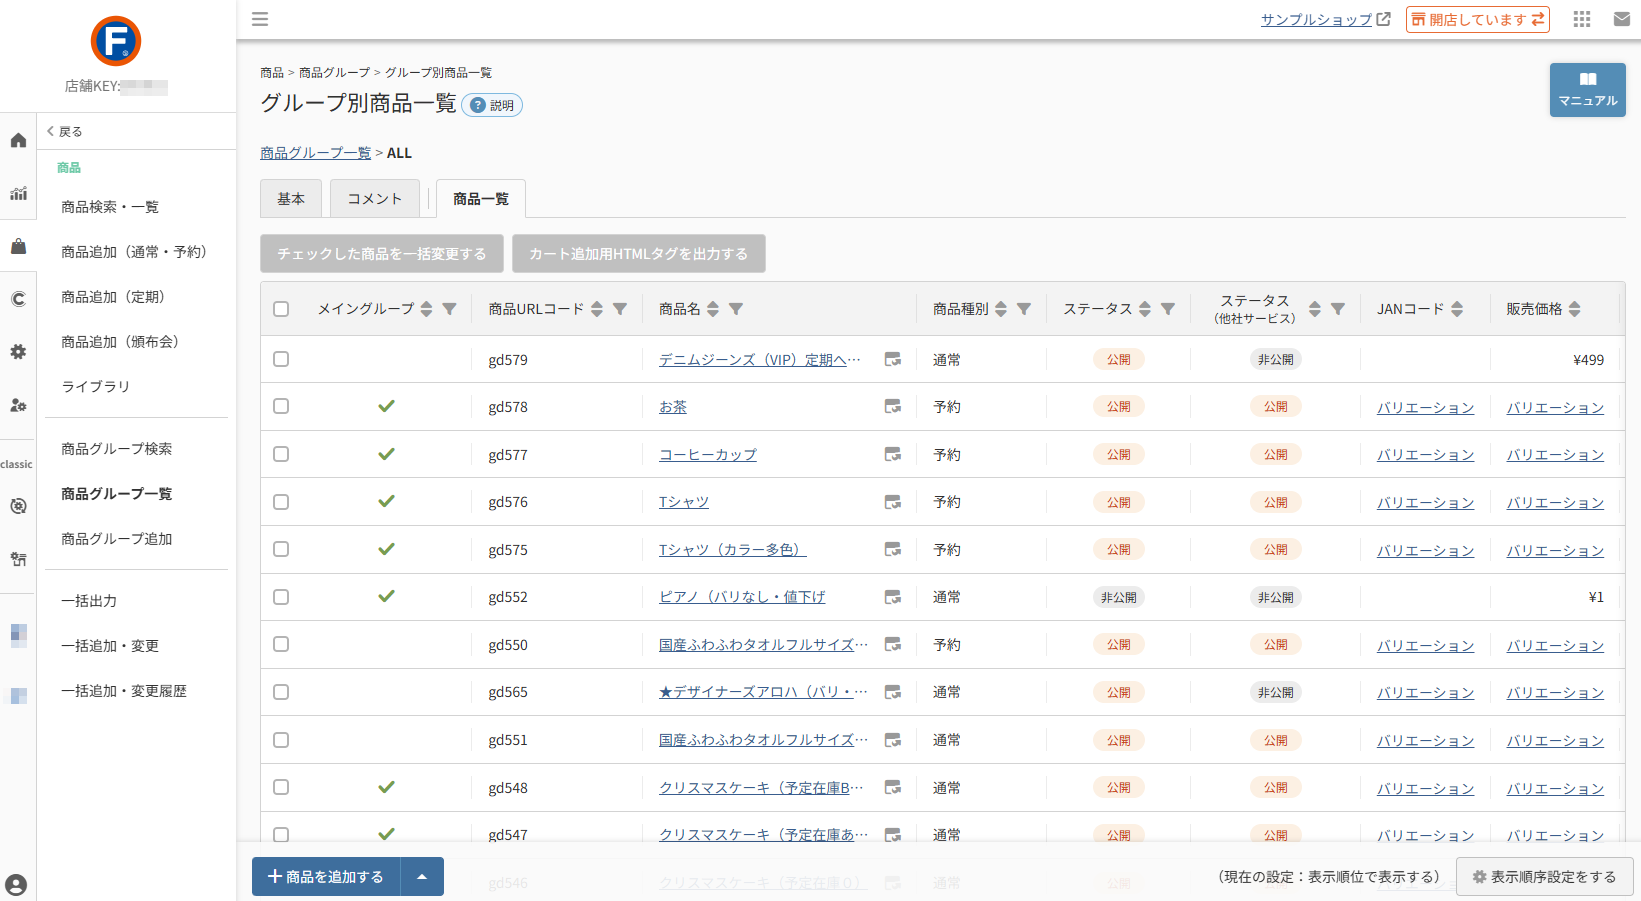Image resolution: width=1641 pixels, height=901 pixels.
Task: Check the gd578 row checkbox
Action: [281, 406]
